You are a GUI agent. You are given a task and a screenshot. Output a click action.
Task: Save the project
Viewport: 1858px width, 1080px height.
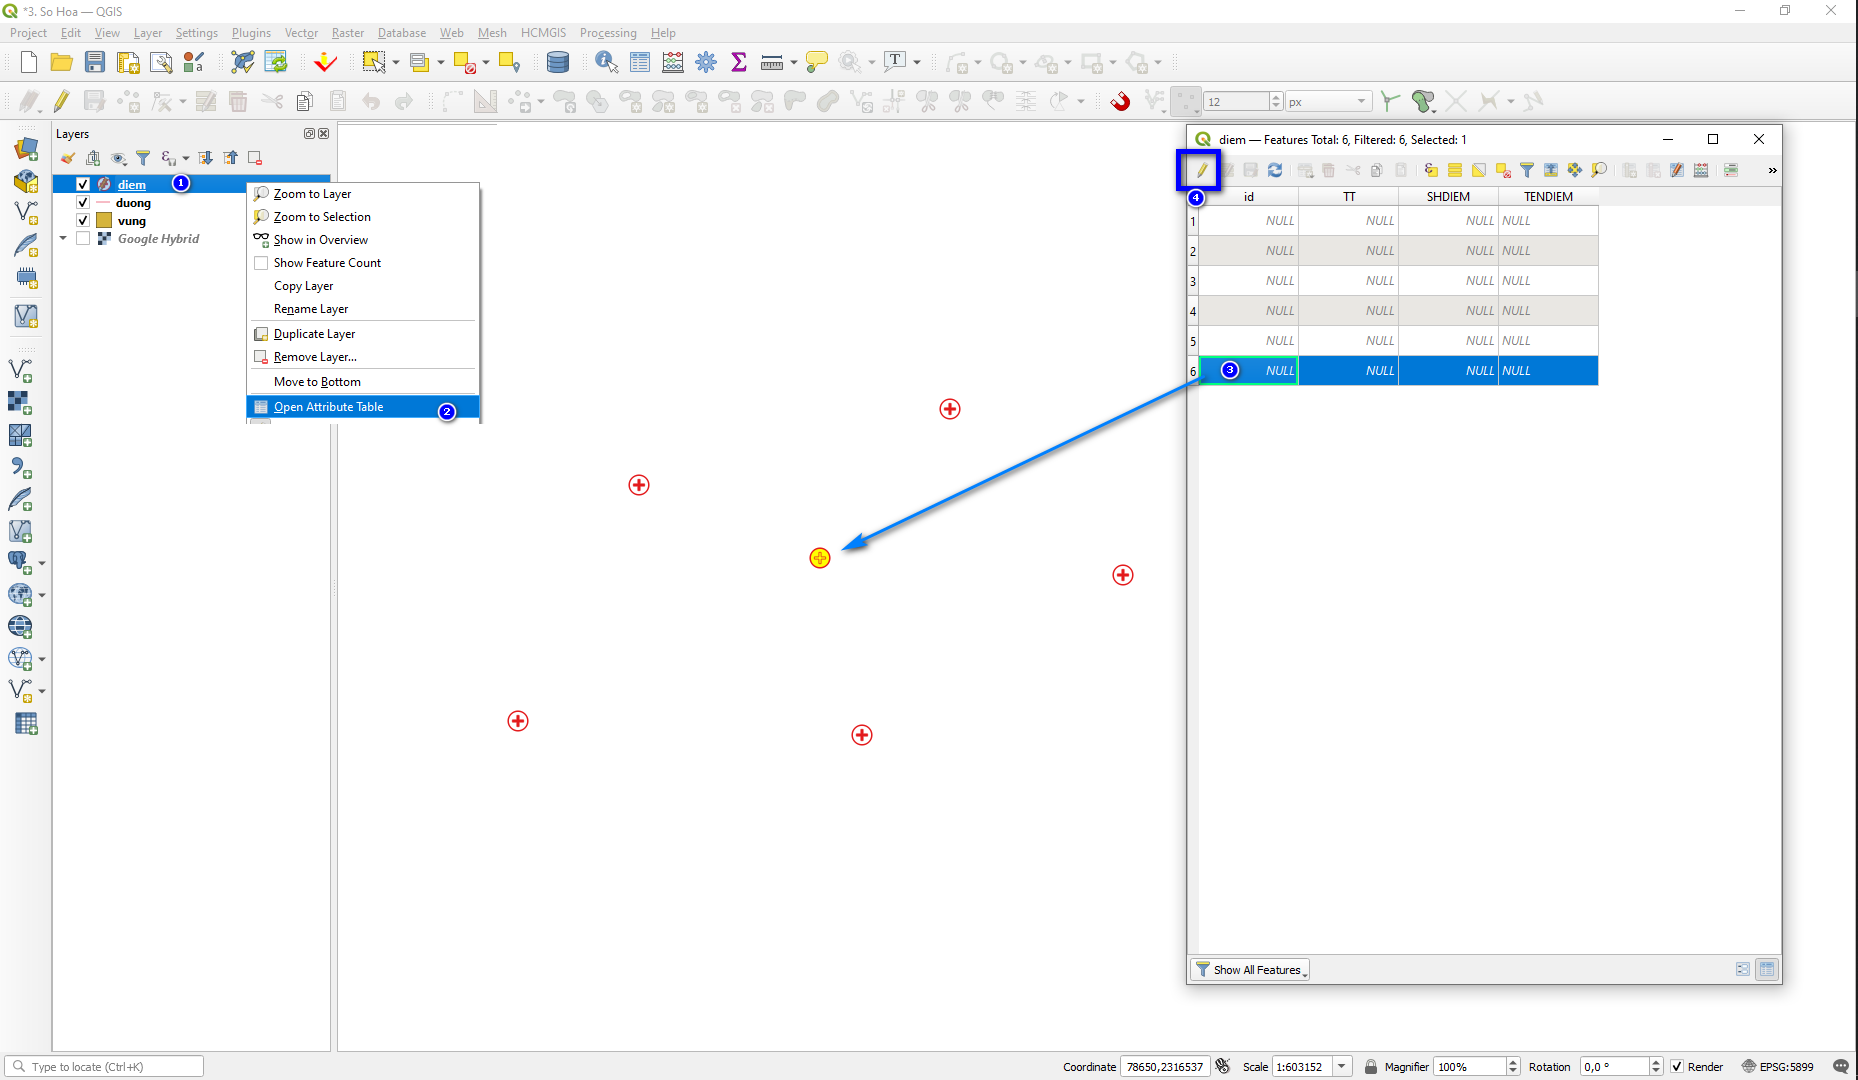tap(95, 63)
